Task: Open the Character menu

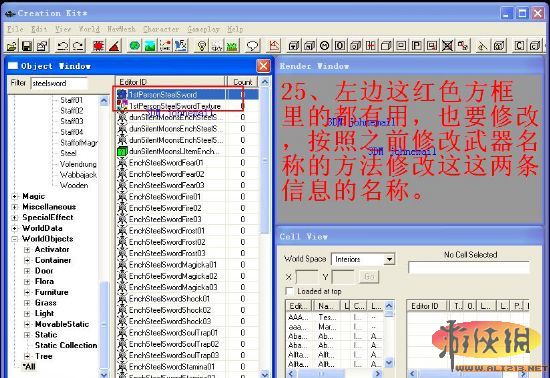Action: tap(161, 29)
